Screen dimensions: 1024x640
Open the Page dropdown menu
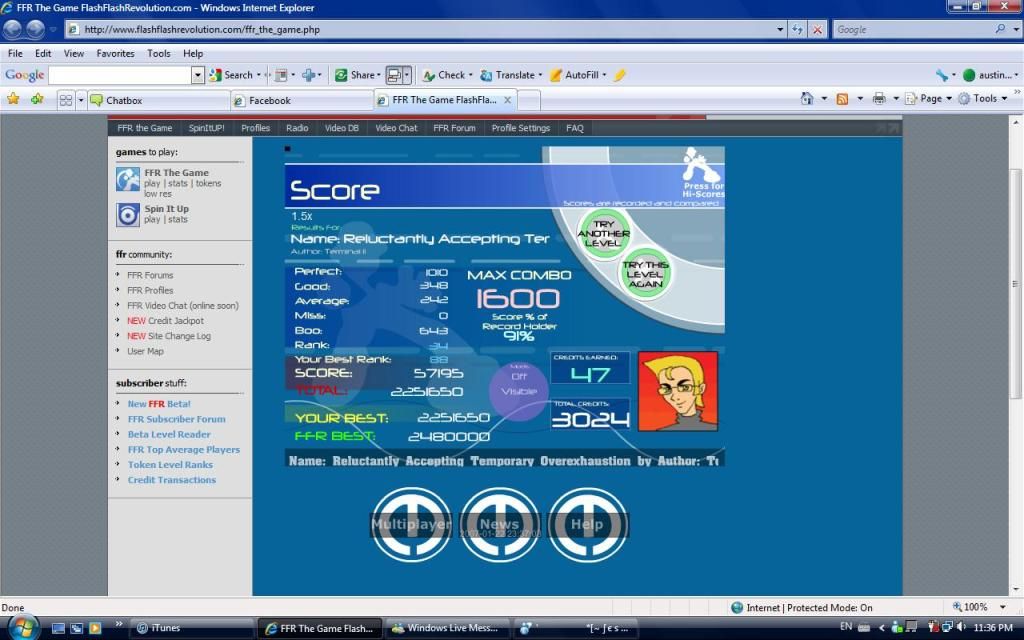930,99
